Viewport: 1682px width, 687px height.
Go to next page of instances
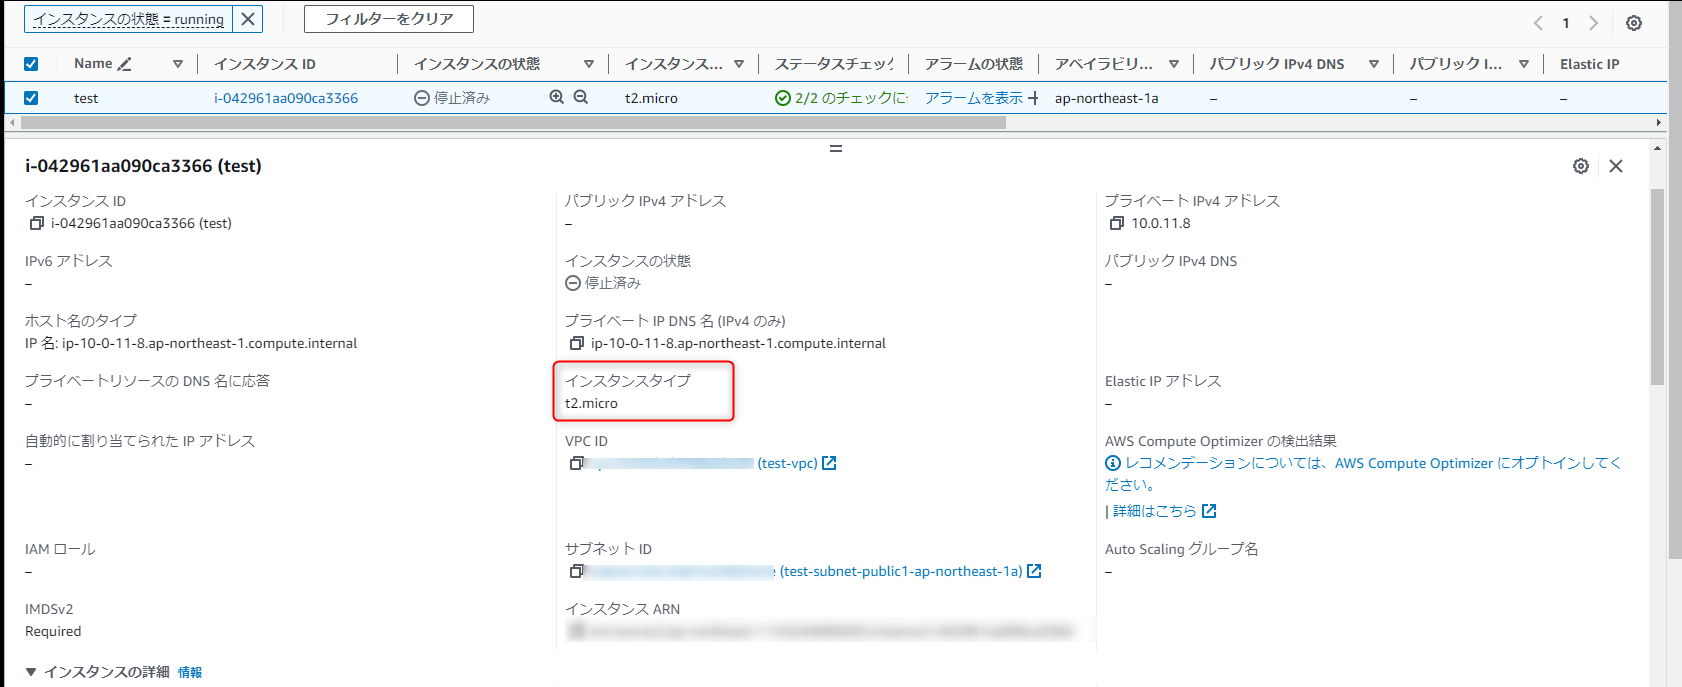tap(1594, 23)
